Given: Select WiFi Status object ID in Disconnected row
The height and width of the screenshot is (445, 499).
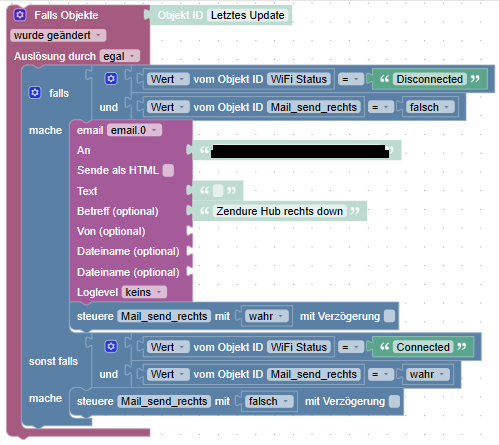Looking at the screenshot, I should pyautogui.click(x=299, y=79).
